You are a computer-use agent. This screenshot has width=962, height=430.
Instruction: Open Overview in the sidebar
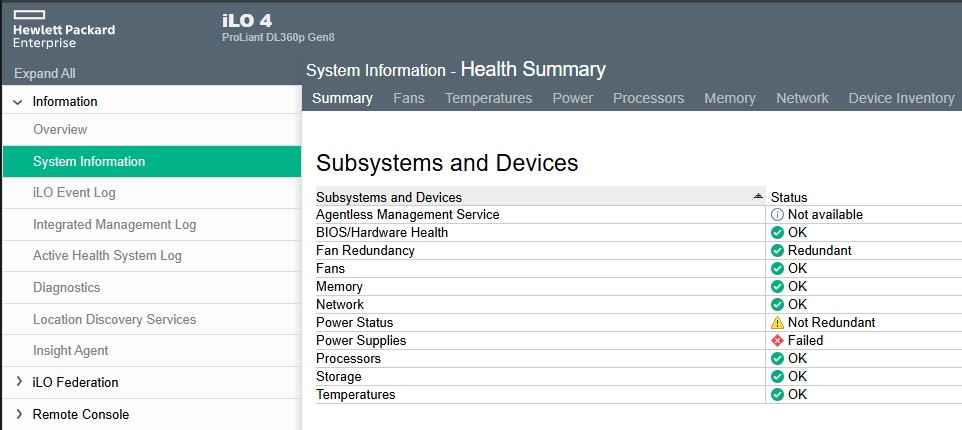152,129
